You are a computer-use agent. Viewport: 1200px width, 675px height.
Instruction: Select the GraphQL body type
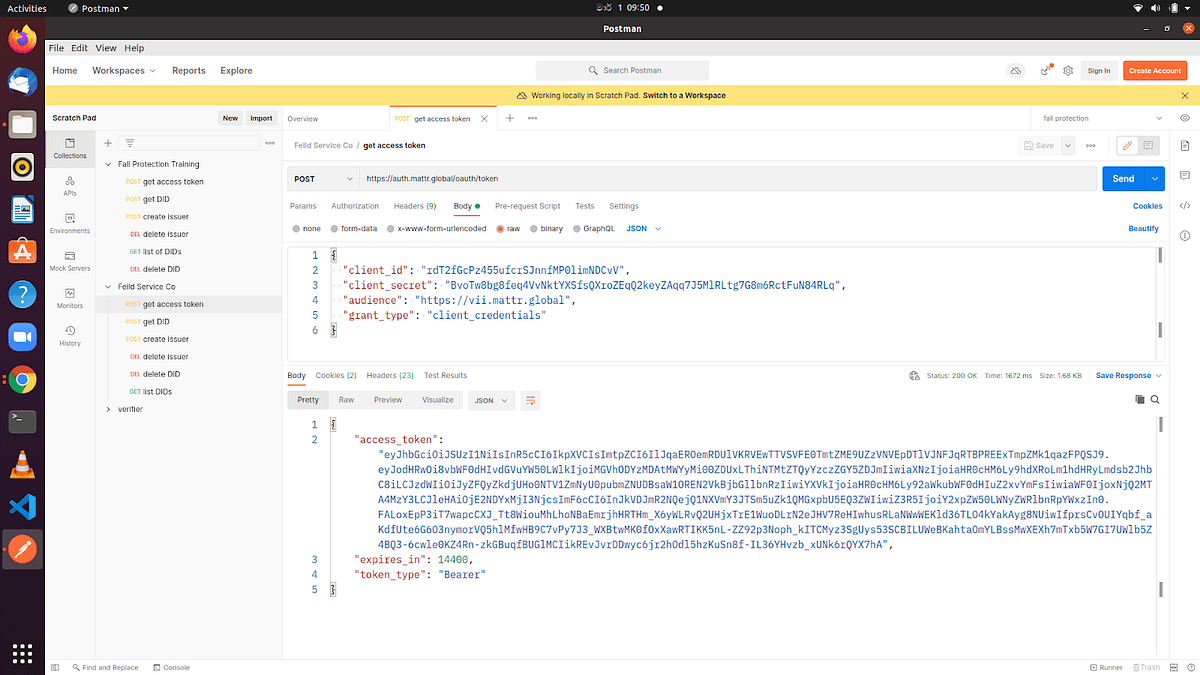[593, 229]
